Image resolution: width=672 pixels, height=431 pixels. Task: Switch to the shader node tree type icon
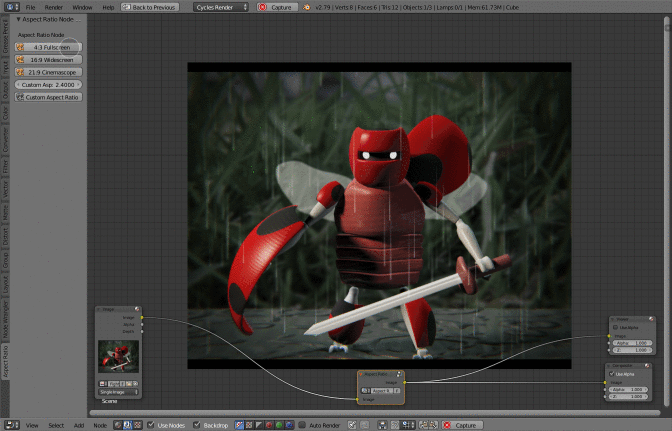coord(118,425)
